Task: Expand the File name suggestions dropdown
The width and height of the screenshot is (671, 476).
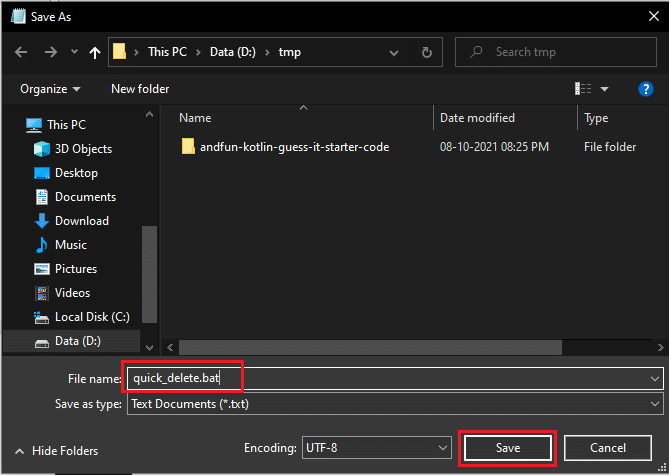Action: 655,379
